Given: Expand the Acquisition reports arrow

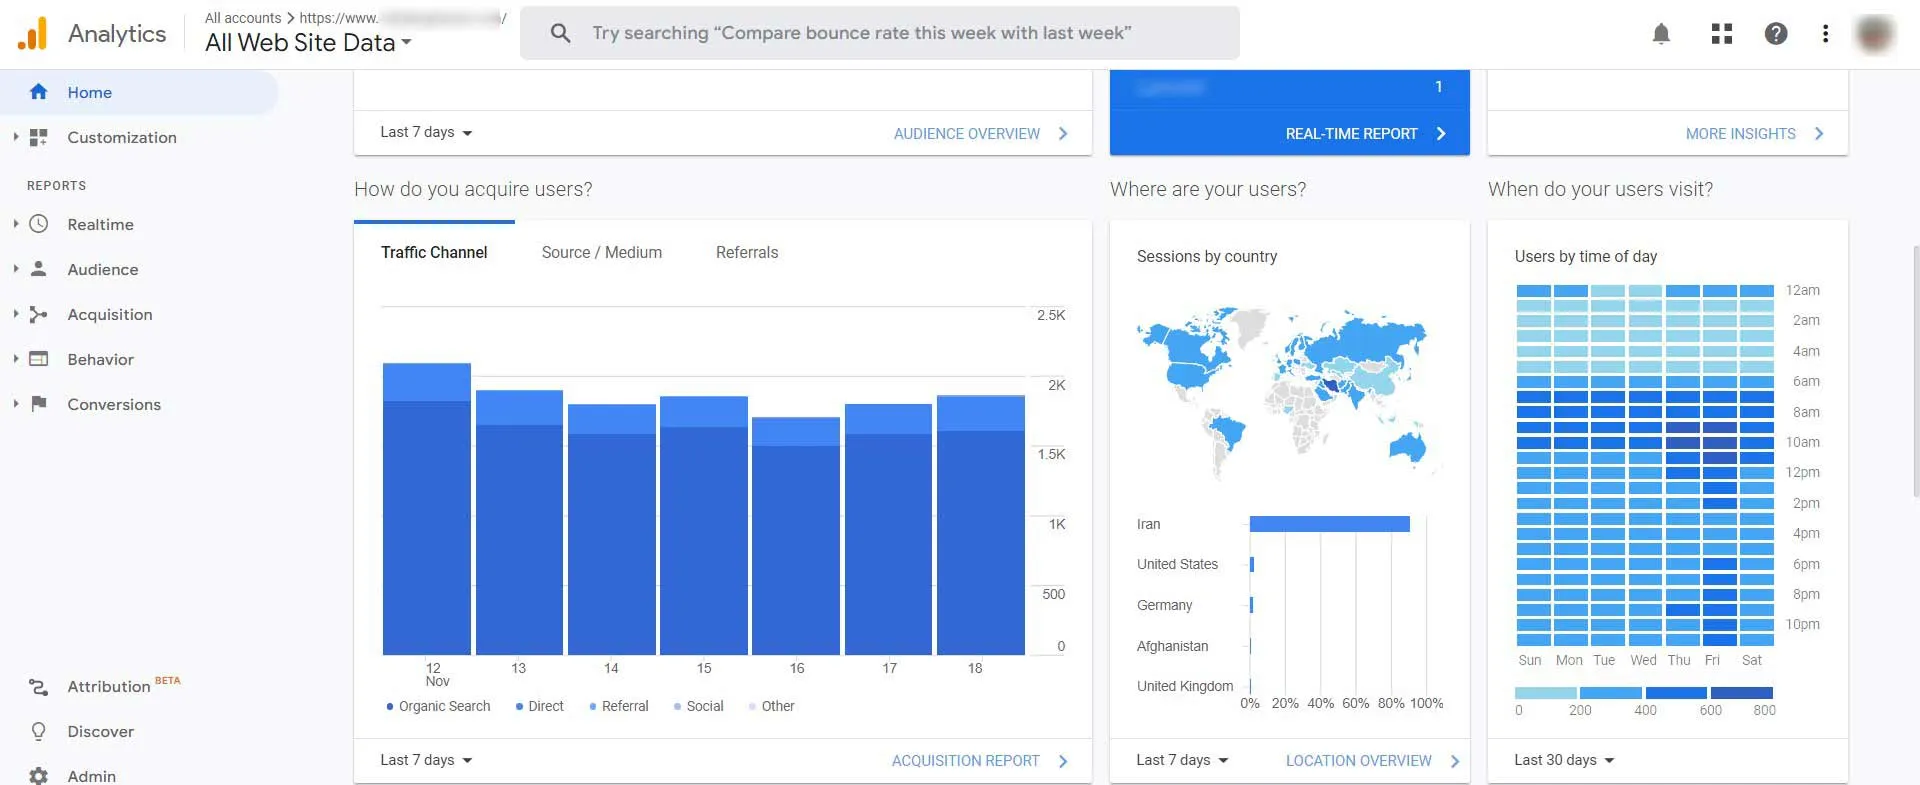Looking at the screenshot, I should tap(15, 314).
